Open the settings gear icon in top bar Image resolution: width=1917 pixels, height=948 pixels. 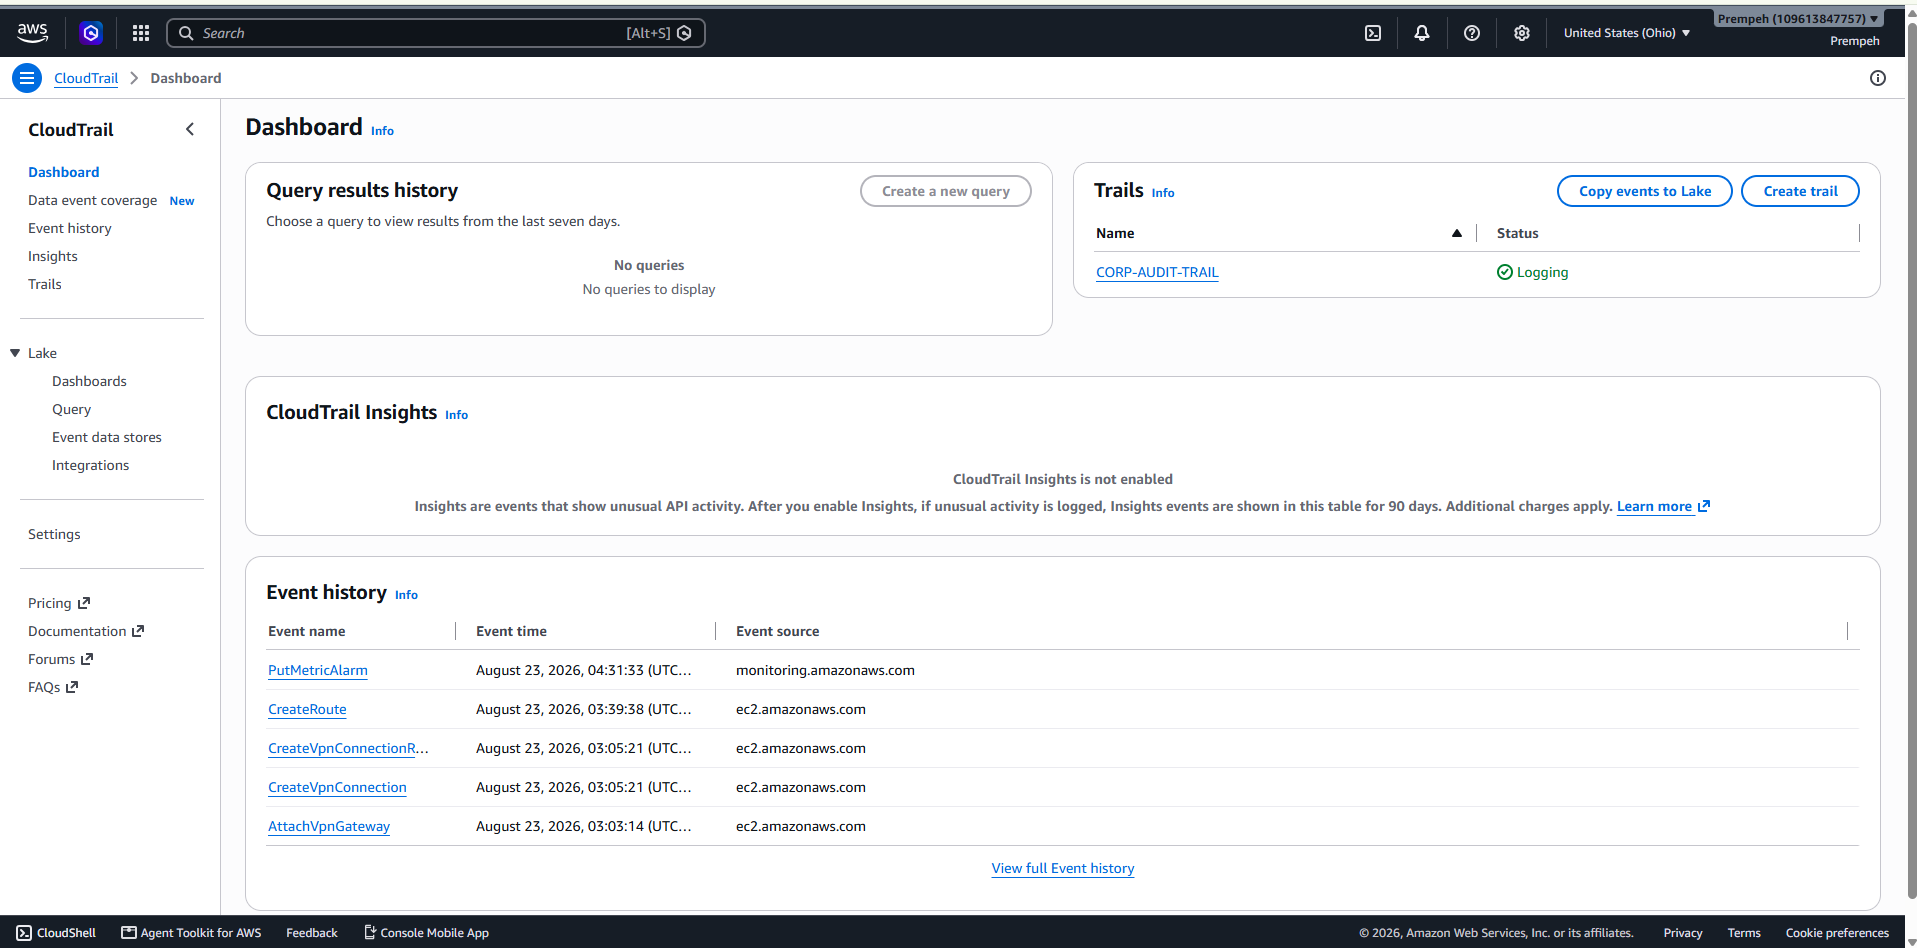pos(1522,33)
